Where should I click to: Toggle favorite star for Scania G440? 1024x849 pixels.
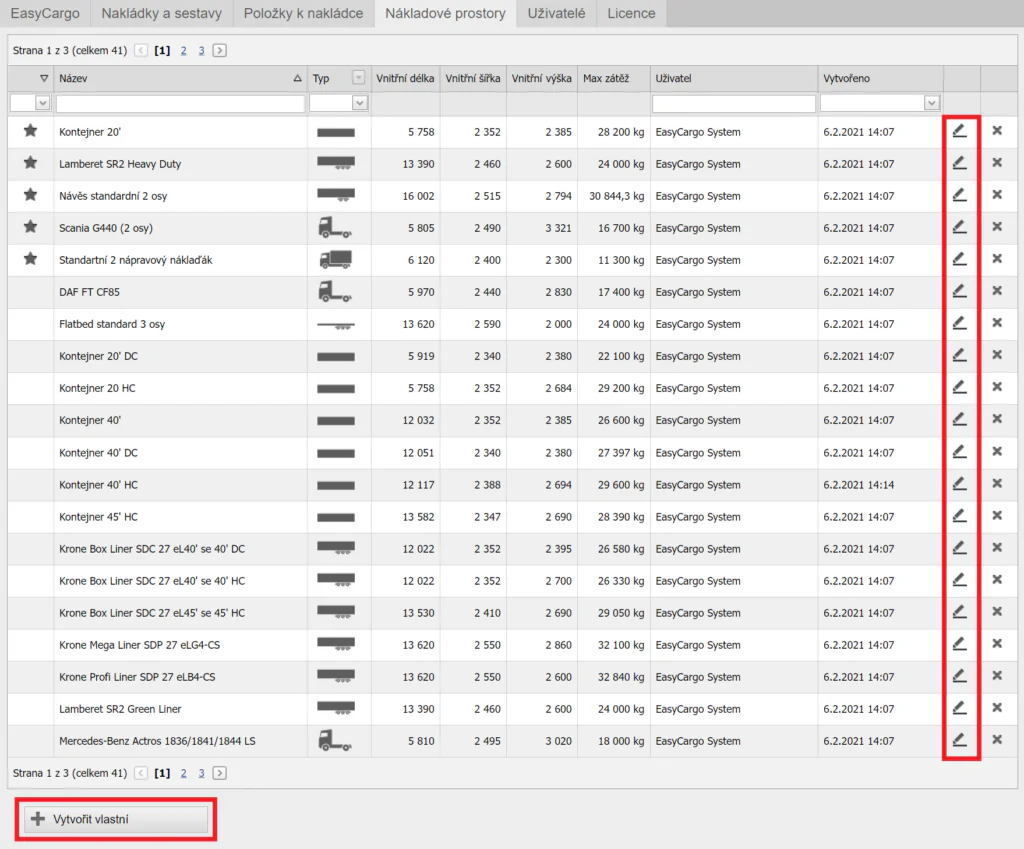coord(30,227)
